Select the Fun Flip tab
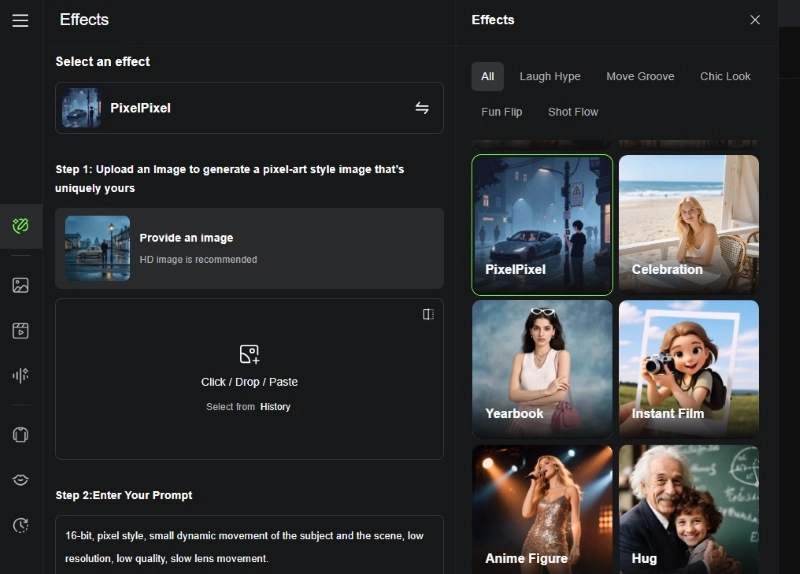This screenshot has width=800, height=574. point(502,112)
